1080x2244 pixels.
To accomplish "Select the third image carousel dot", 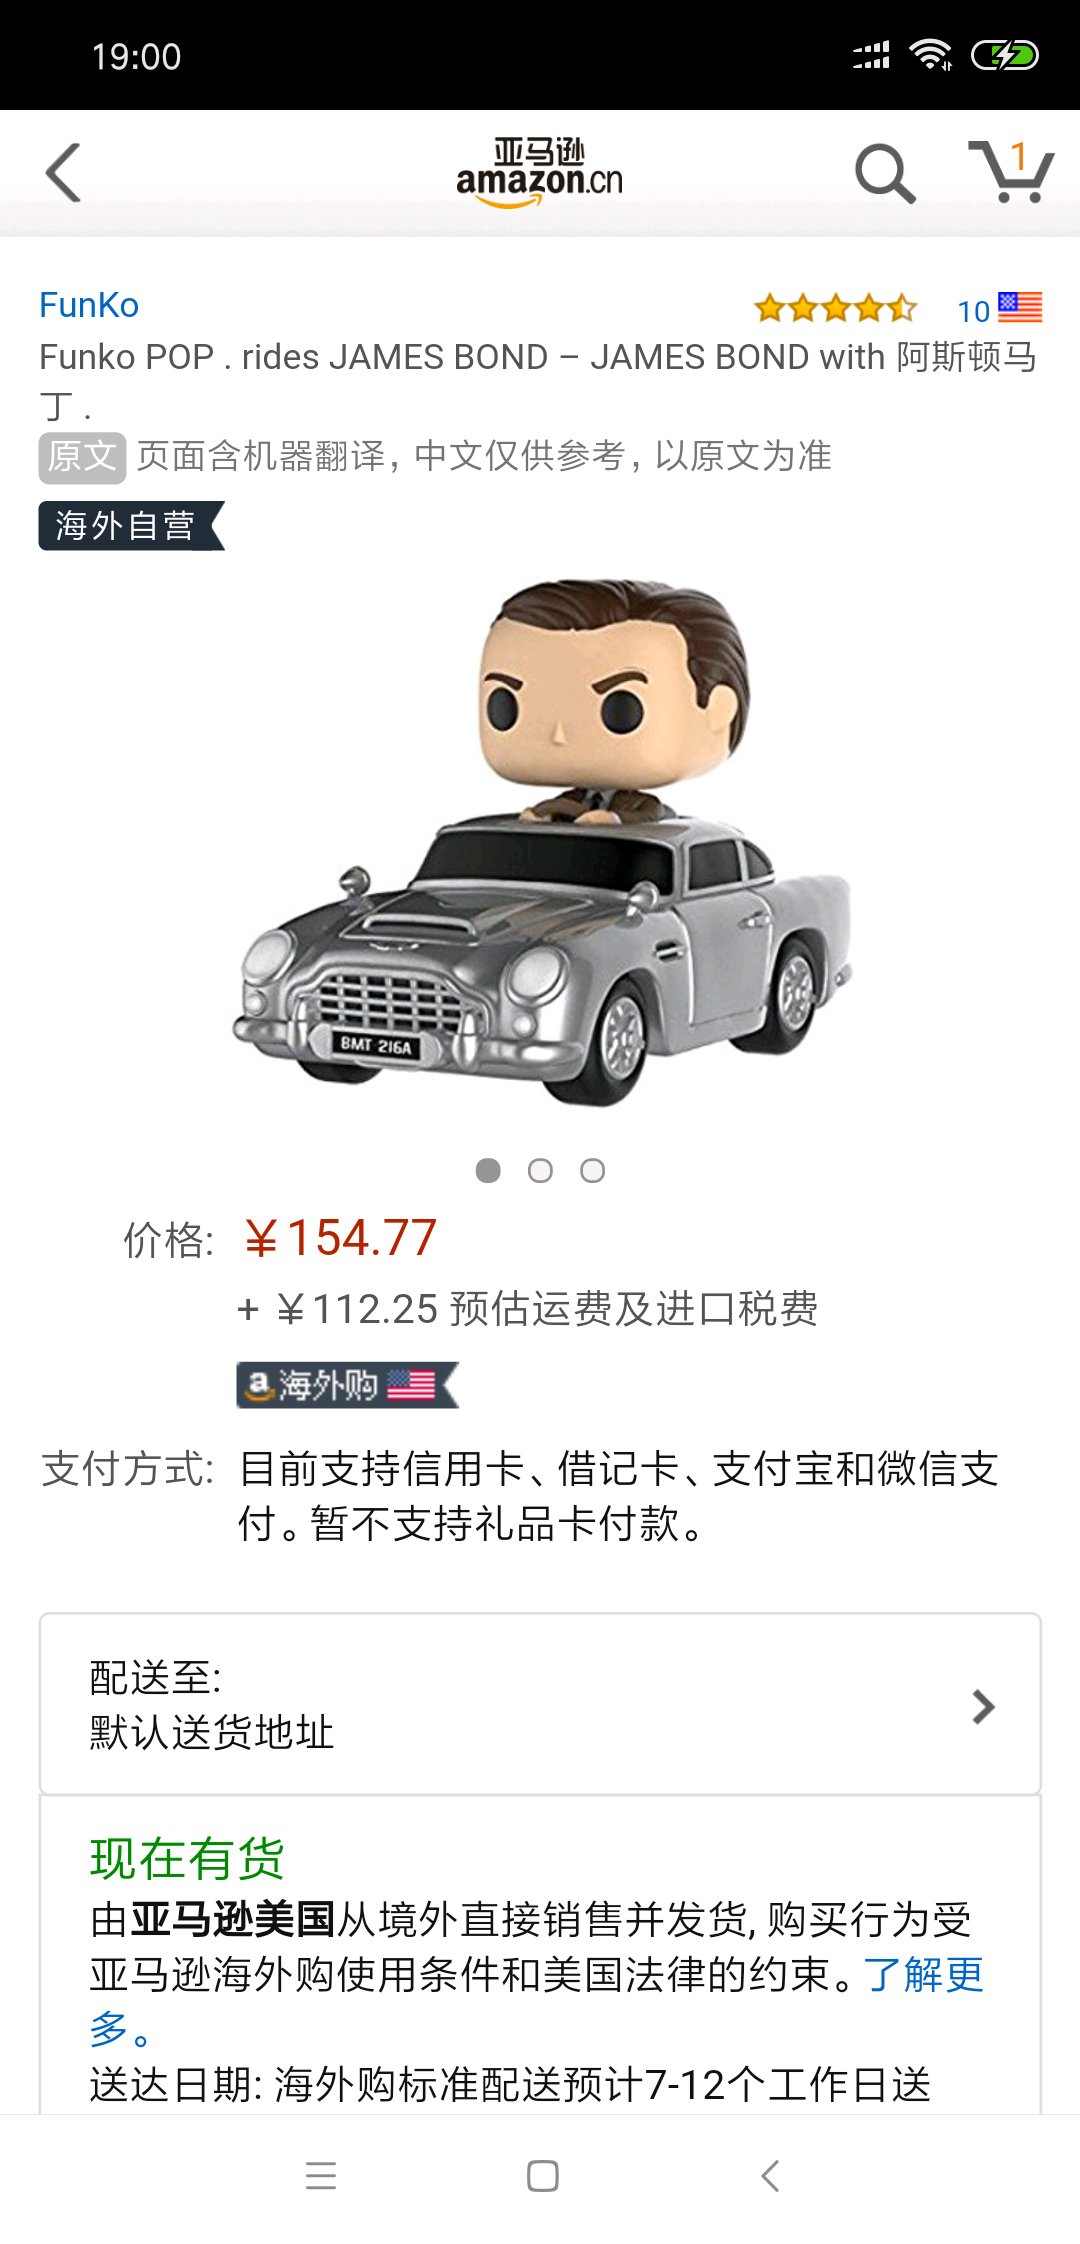I will point(592,1170).
